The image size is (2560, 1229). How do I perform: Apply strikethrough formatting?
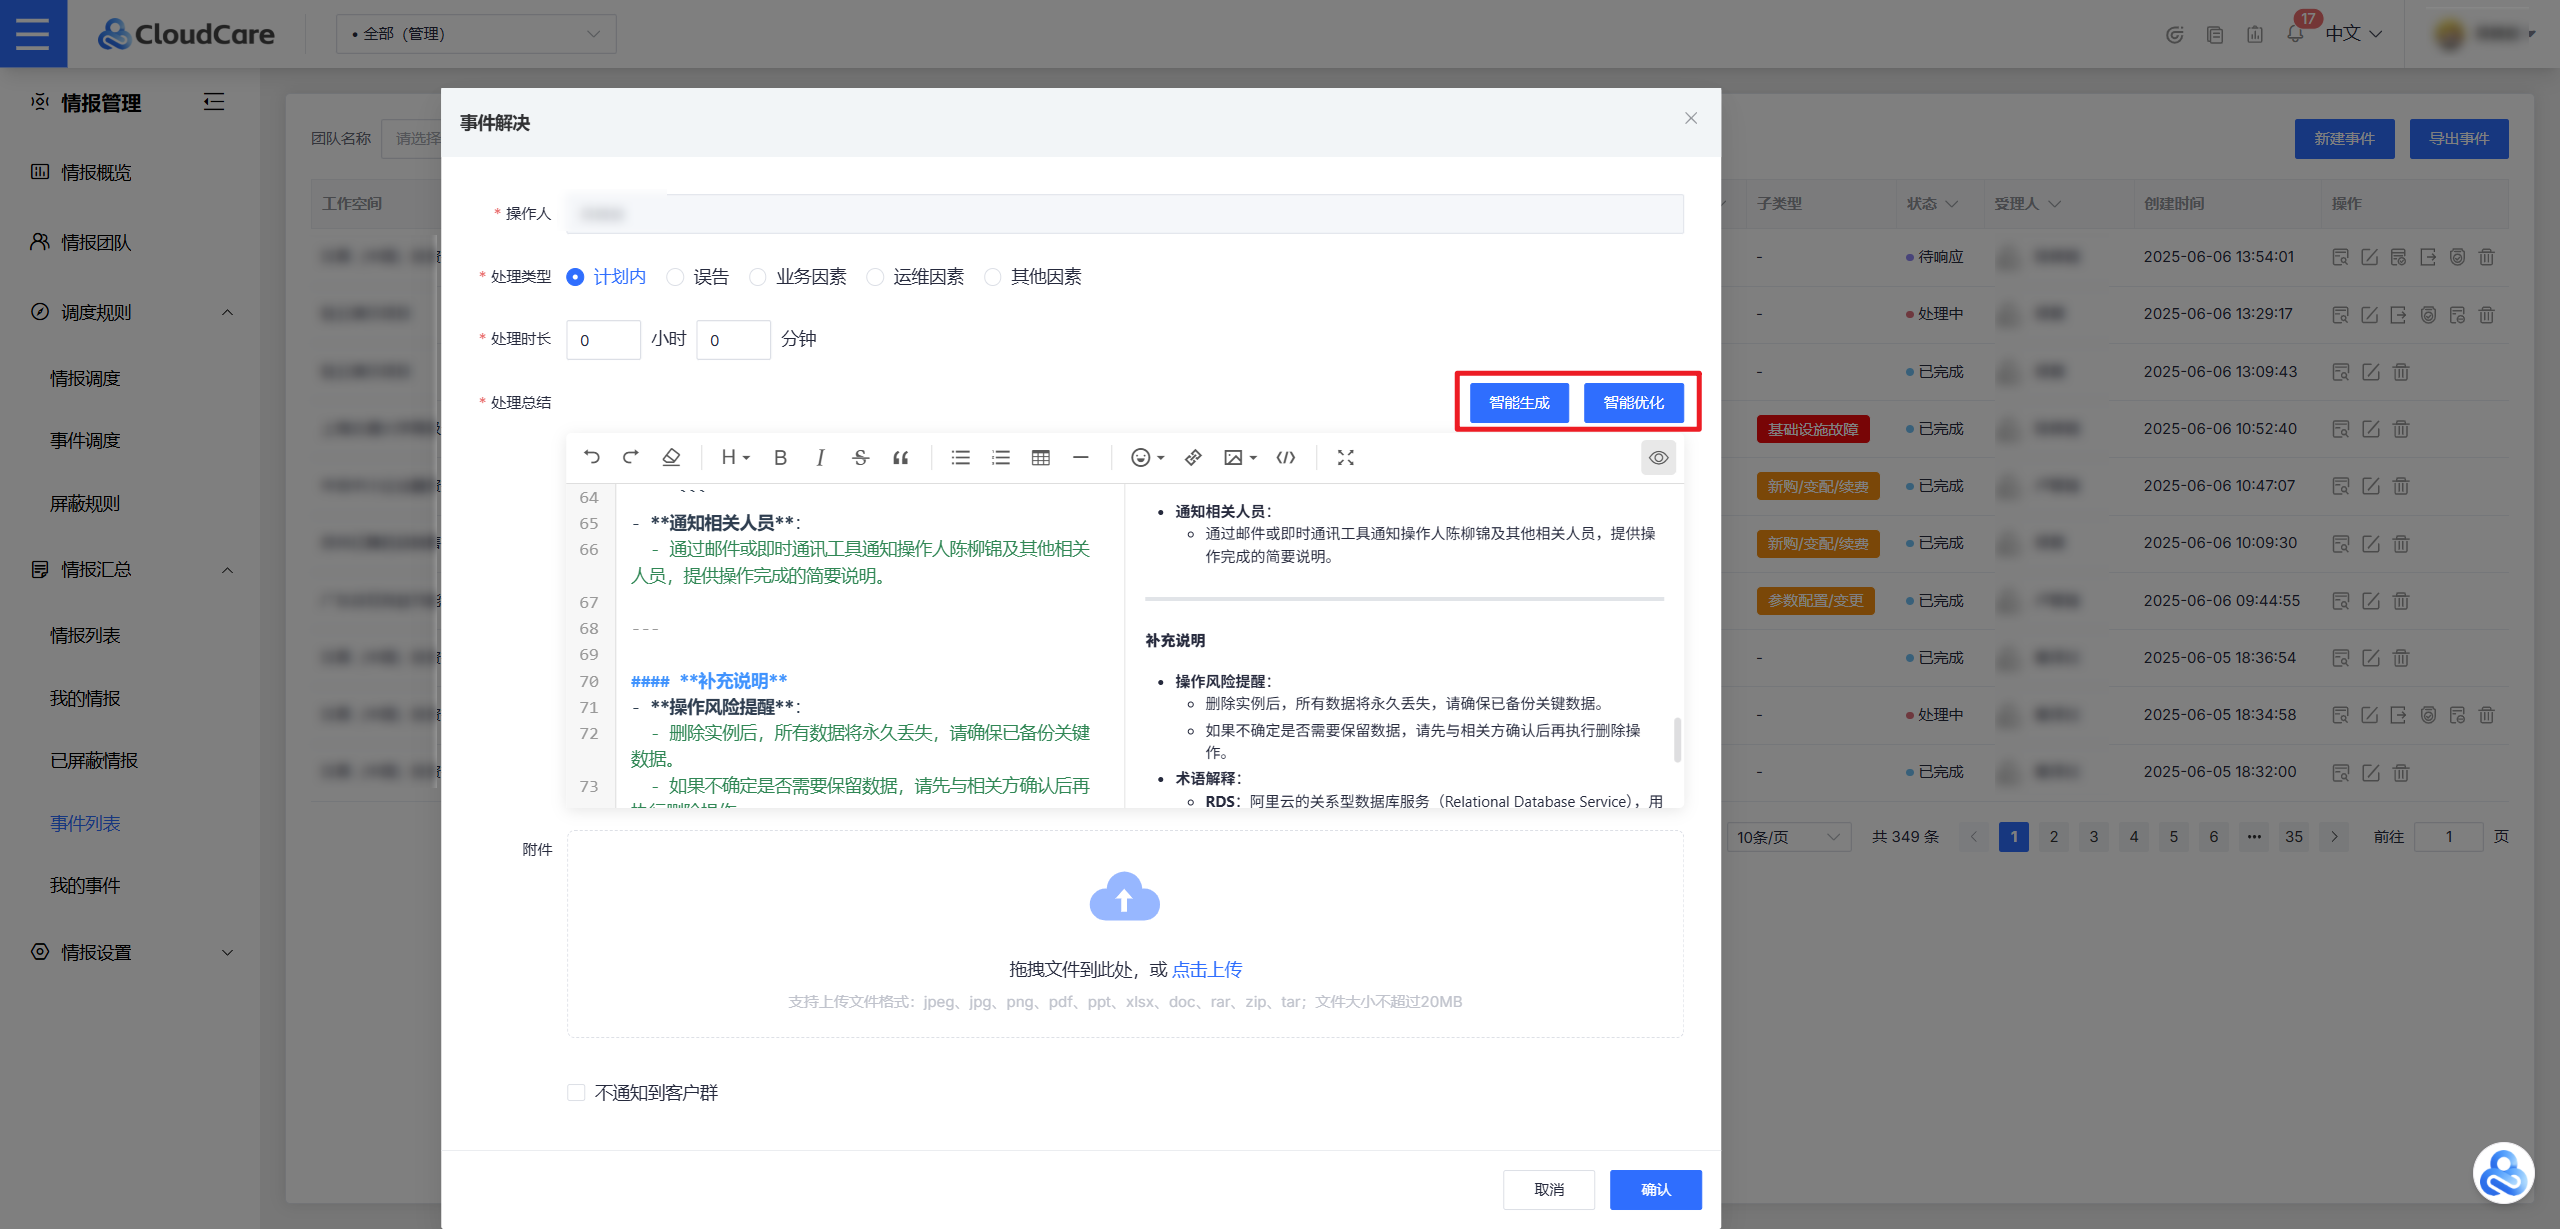click(860, 457)
